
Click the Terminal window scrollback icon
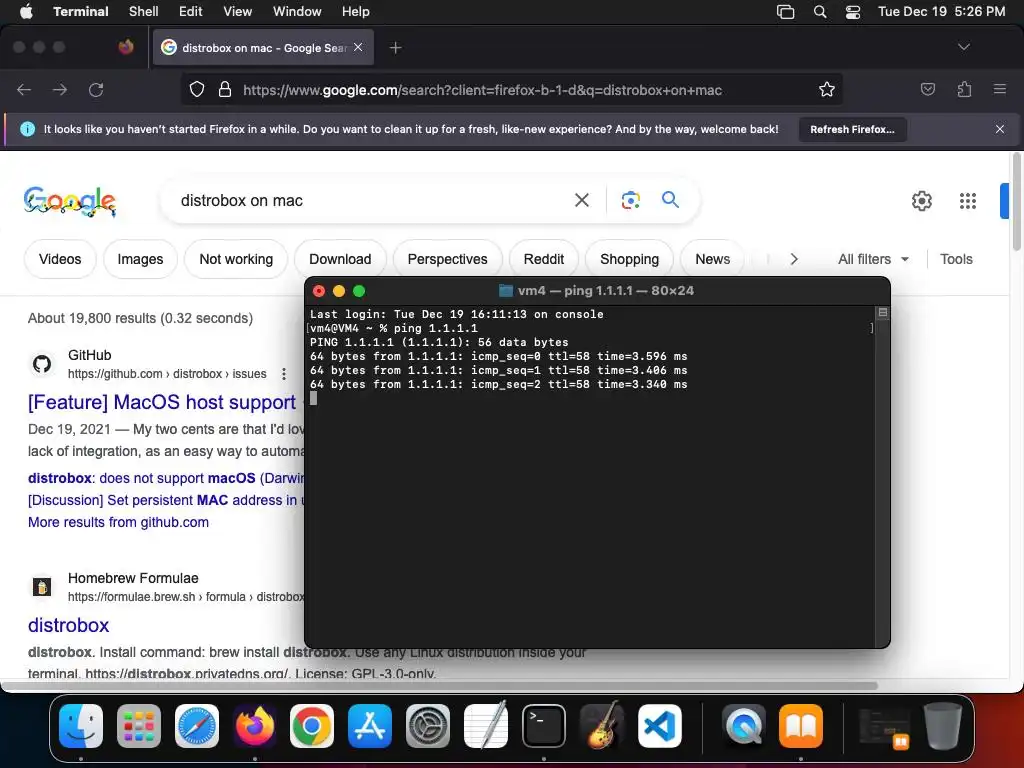coord(882,313)
